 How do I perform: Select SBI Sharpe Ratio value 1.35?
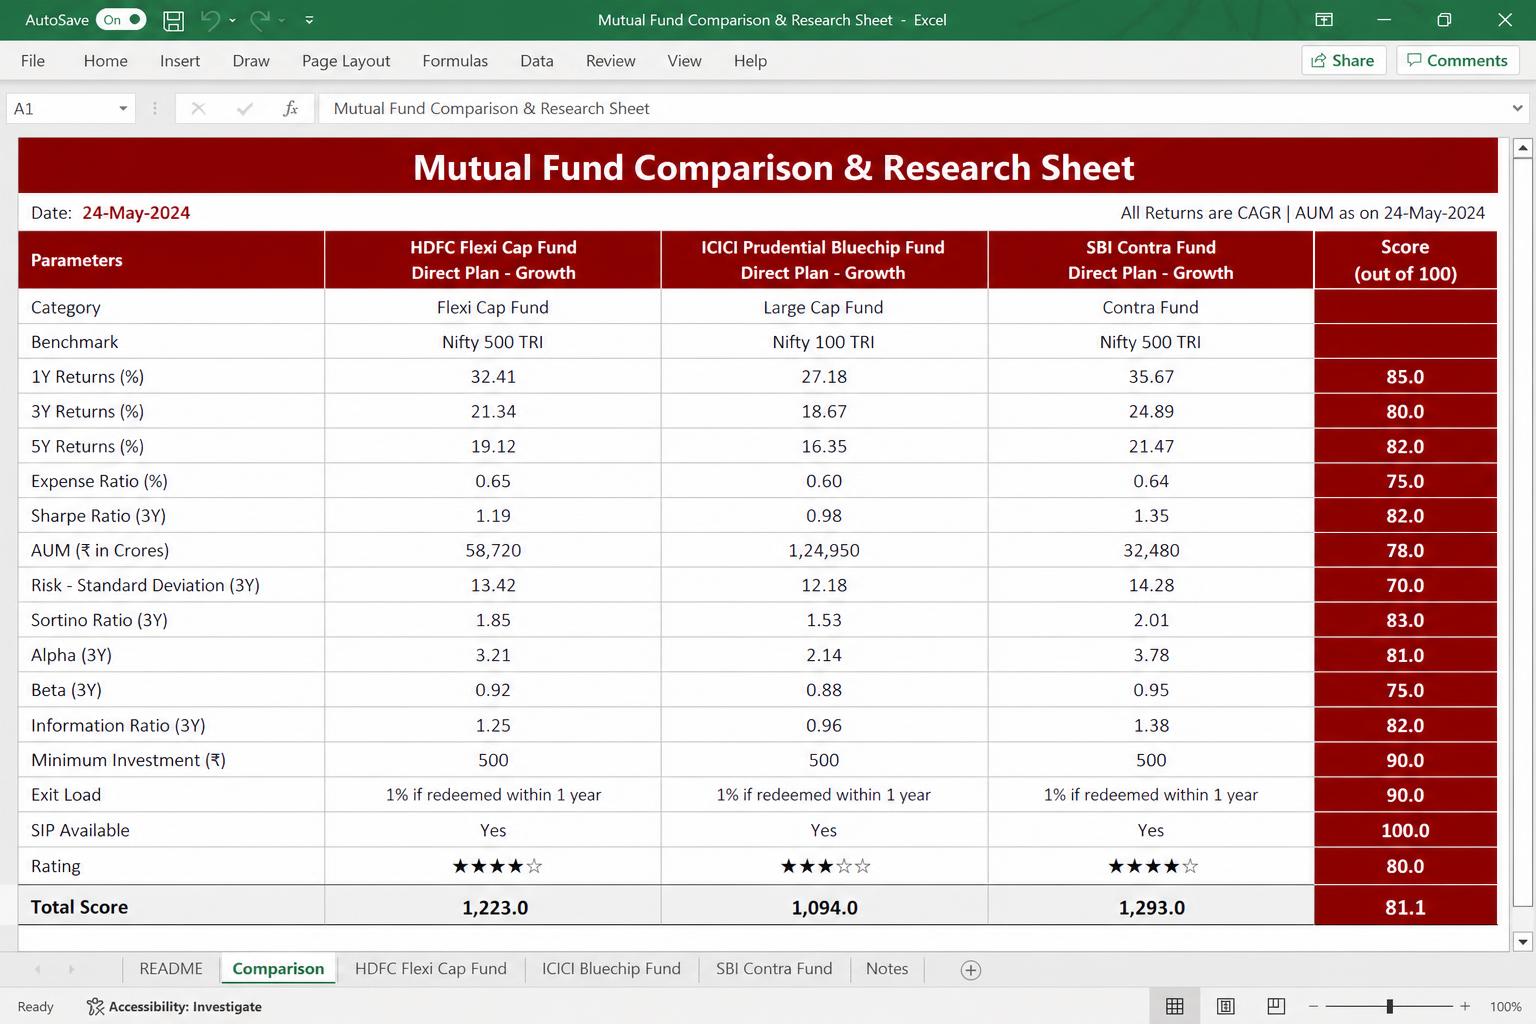tap(1151, 516)
